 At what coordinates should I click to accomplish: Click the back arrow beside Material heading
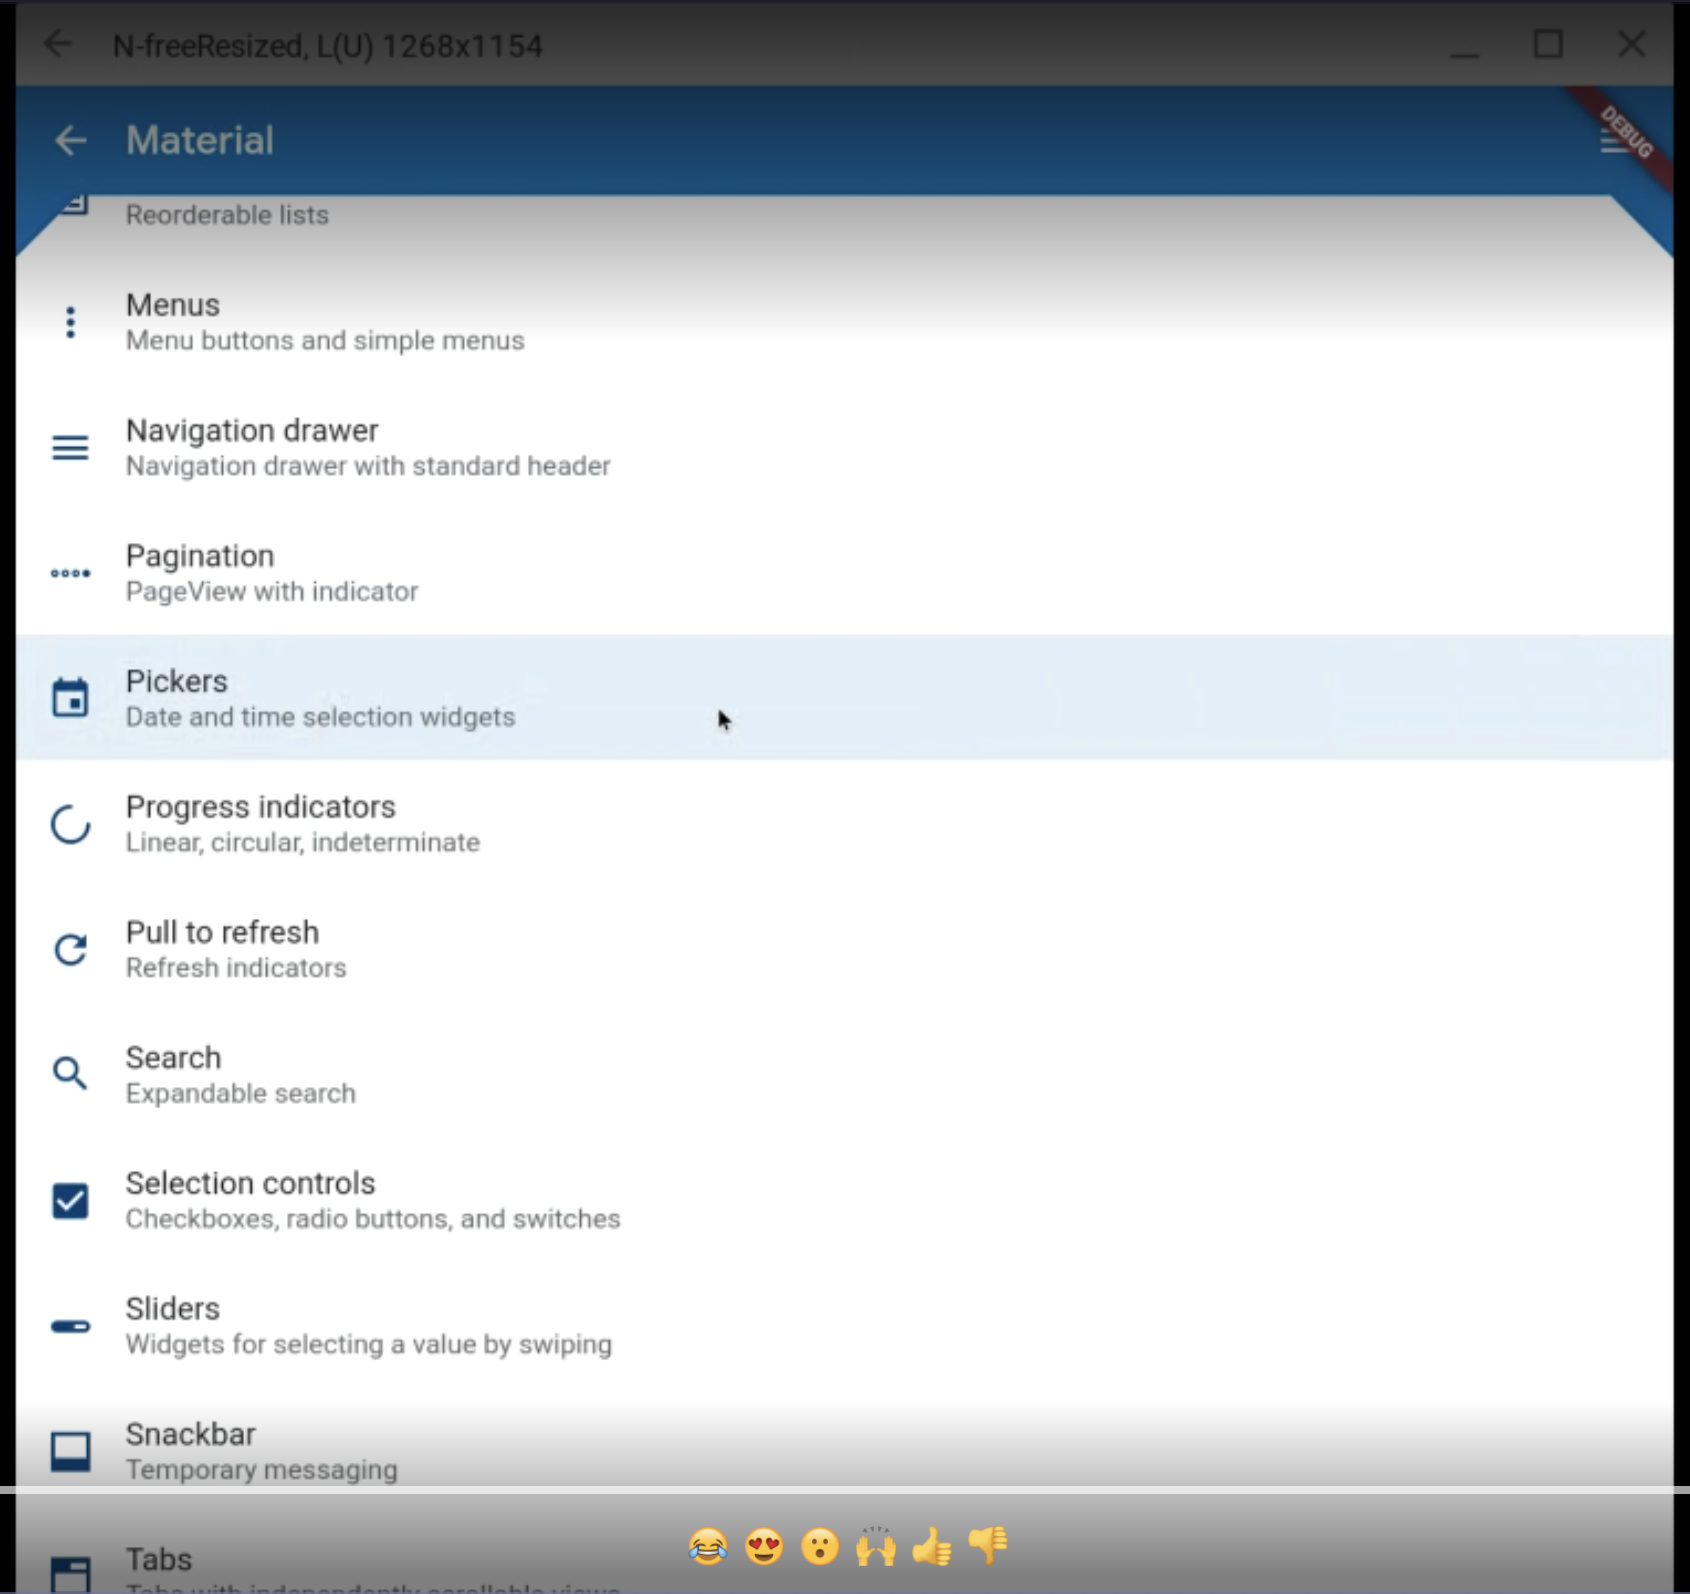click(x=72, y=141)
